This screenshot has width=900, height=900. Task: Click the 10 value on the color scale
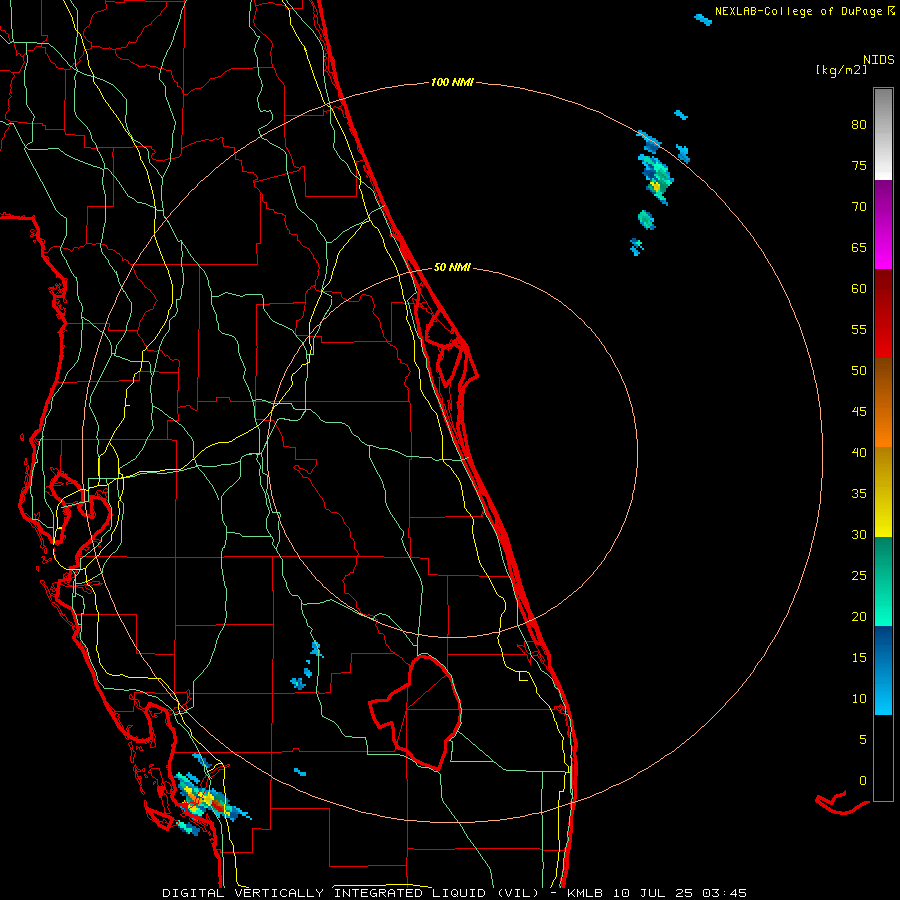tap(859, 699)
